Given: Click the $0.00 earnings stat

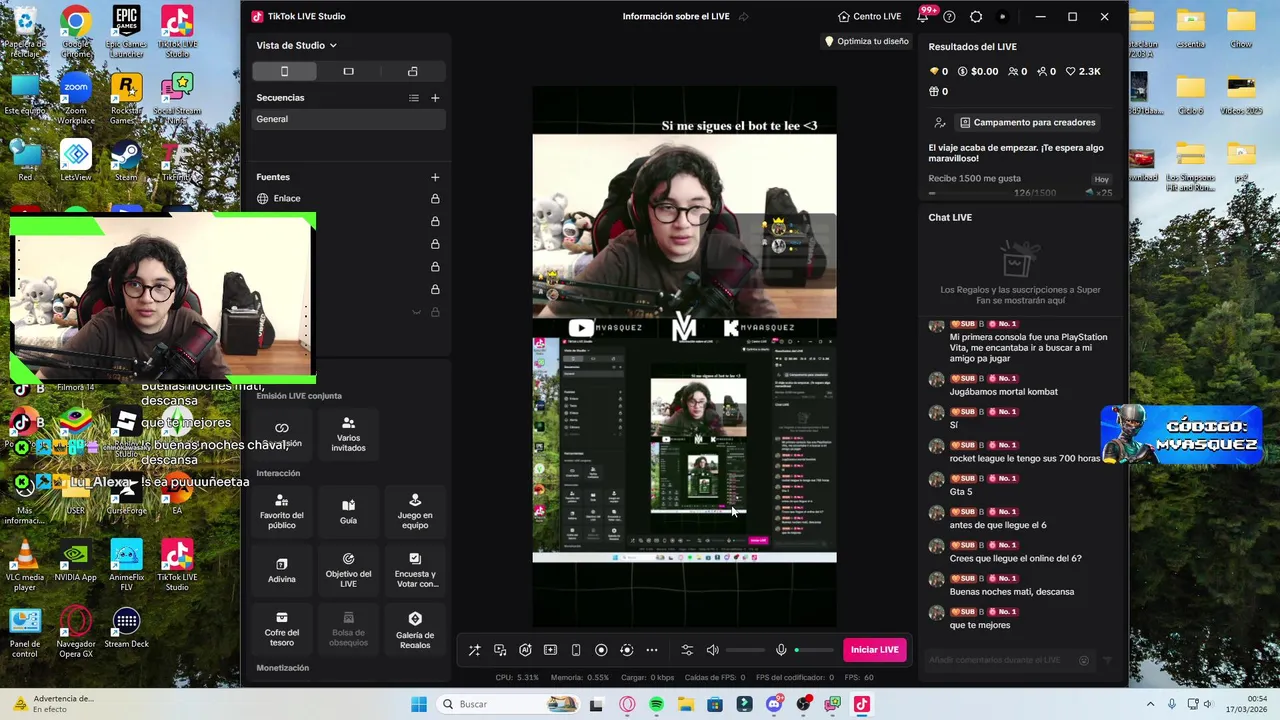Looking at the screenshot, I should (x=978, y=71).
